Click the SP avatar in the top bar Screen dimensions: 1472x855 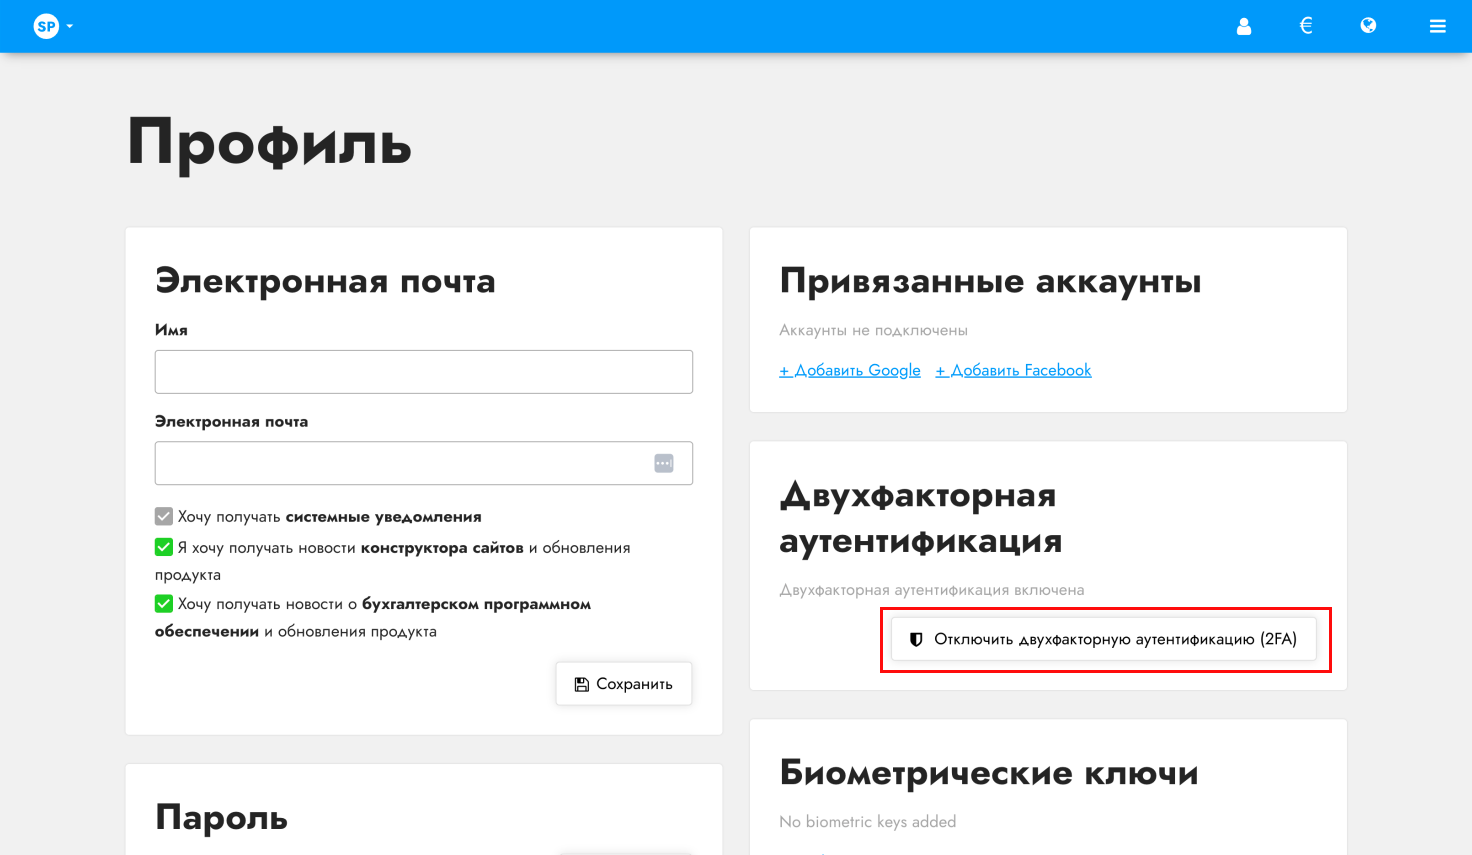45,26
